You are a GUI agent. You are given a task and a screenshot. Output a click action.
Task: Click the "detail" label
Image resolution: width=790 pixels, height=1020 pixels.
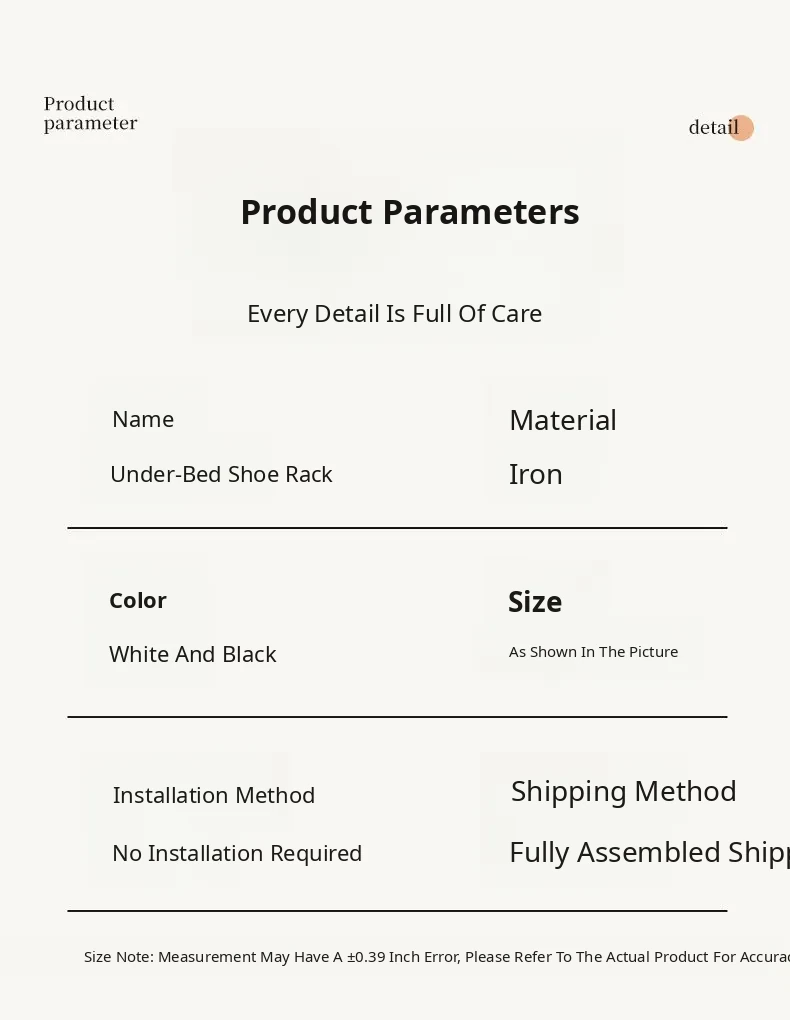(712, 127)
